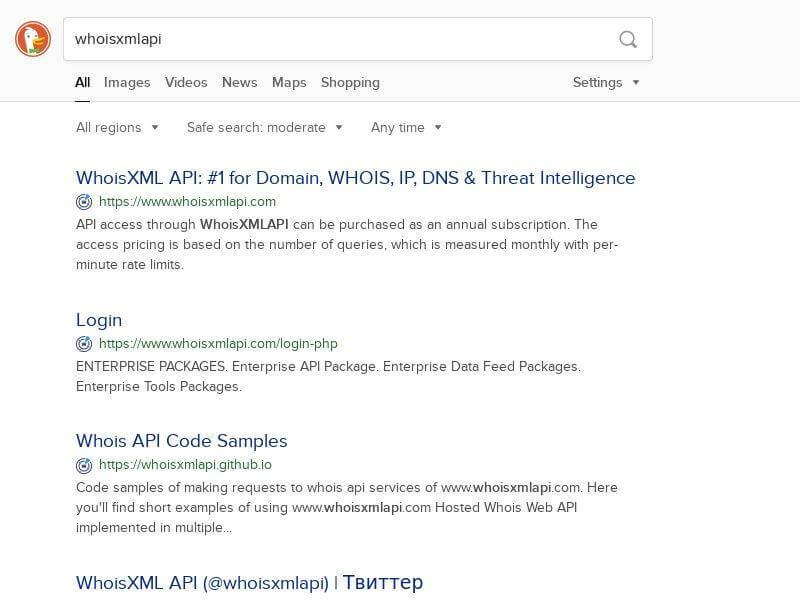Open the Login search result title
The width and height of the screenshot is (800, 600).
[99, 320]
